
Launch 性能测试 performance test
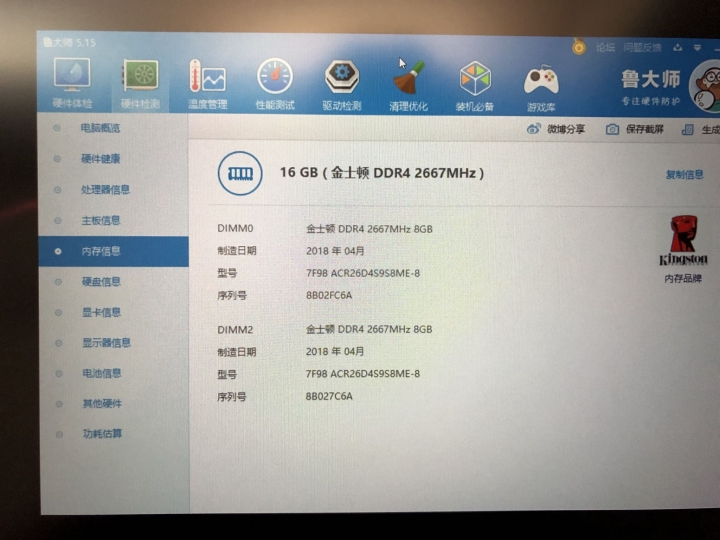click(x=275, y=84)
